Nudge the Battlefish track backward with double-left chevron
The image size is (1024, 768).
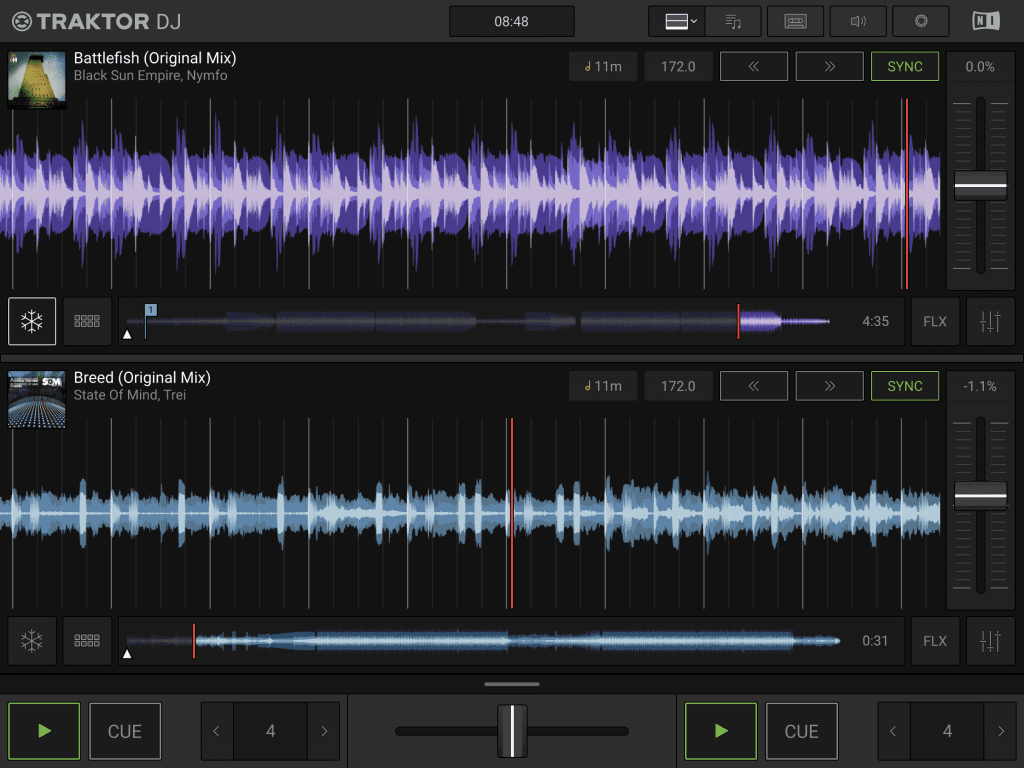click(x=753, y=66)
